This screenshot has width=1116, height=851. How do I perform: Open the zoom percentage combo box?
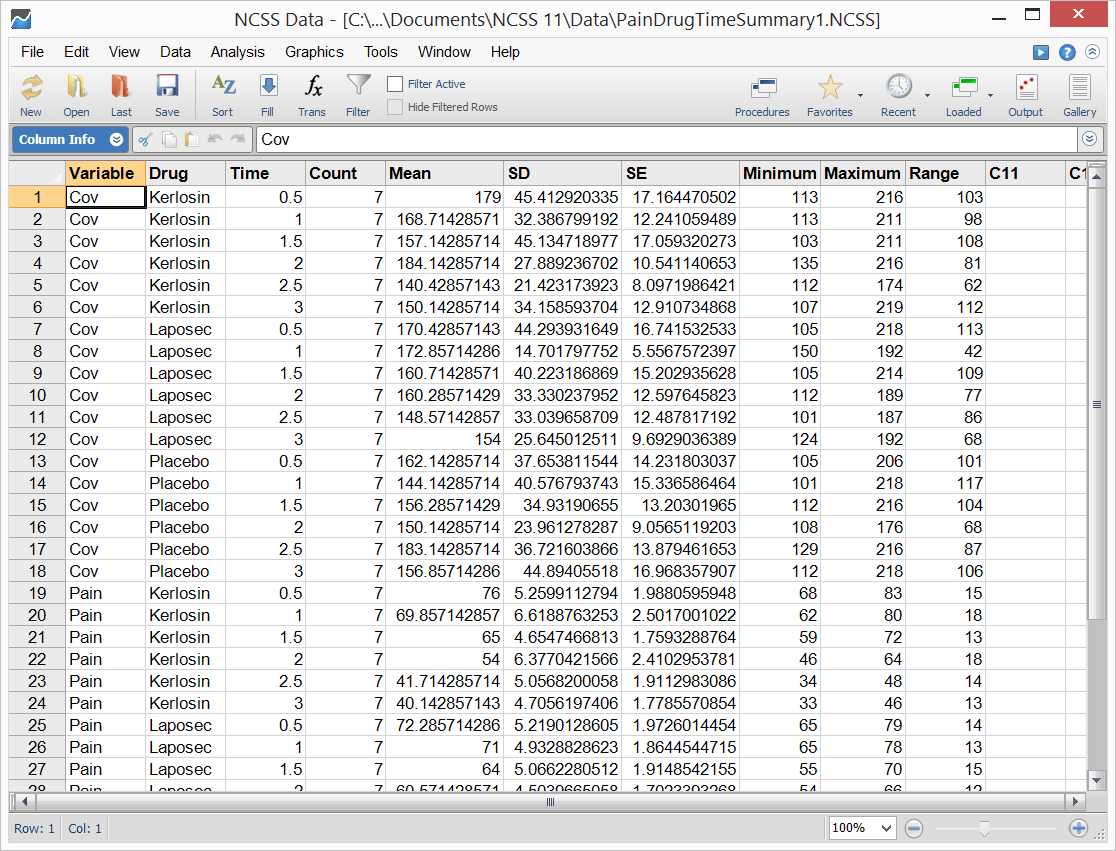(862, 828)
